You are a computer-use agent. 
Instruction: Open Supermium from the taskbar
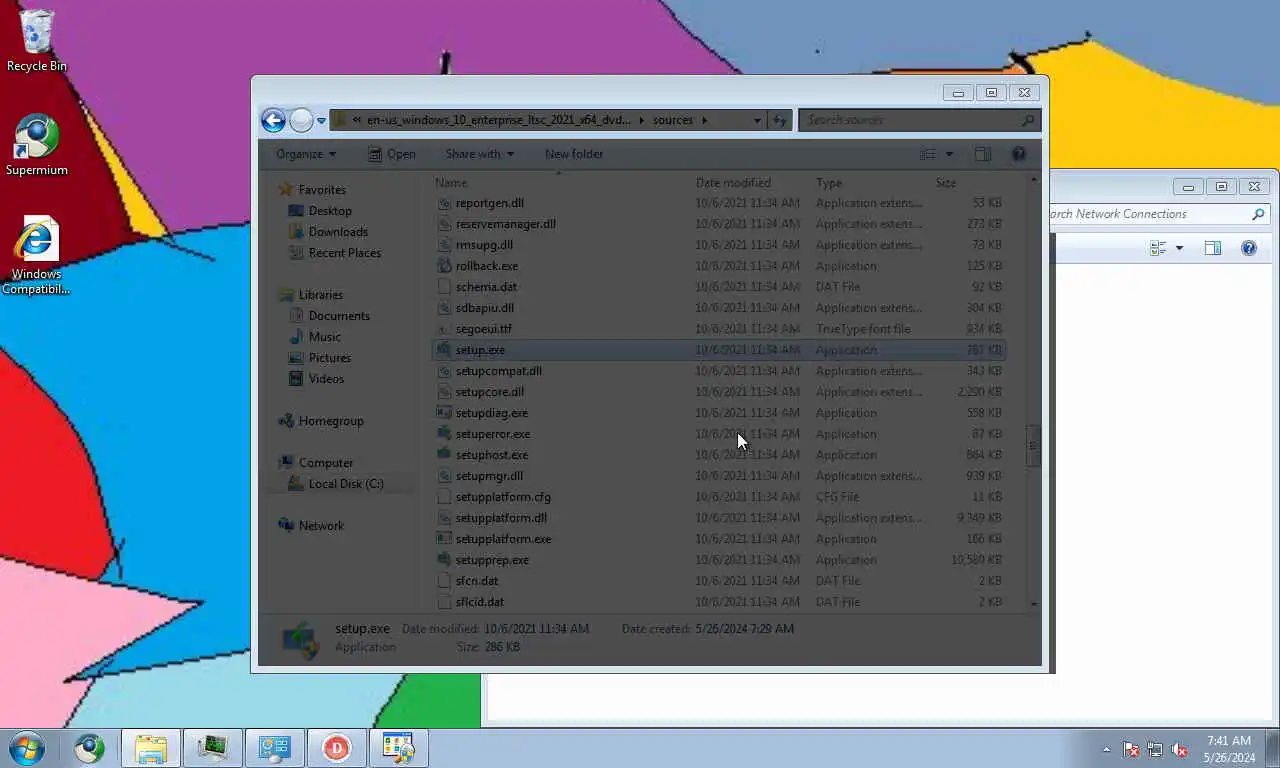(x=89, y=748)
